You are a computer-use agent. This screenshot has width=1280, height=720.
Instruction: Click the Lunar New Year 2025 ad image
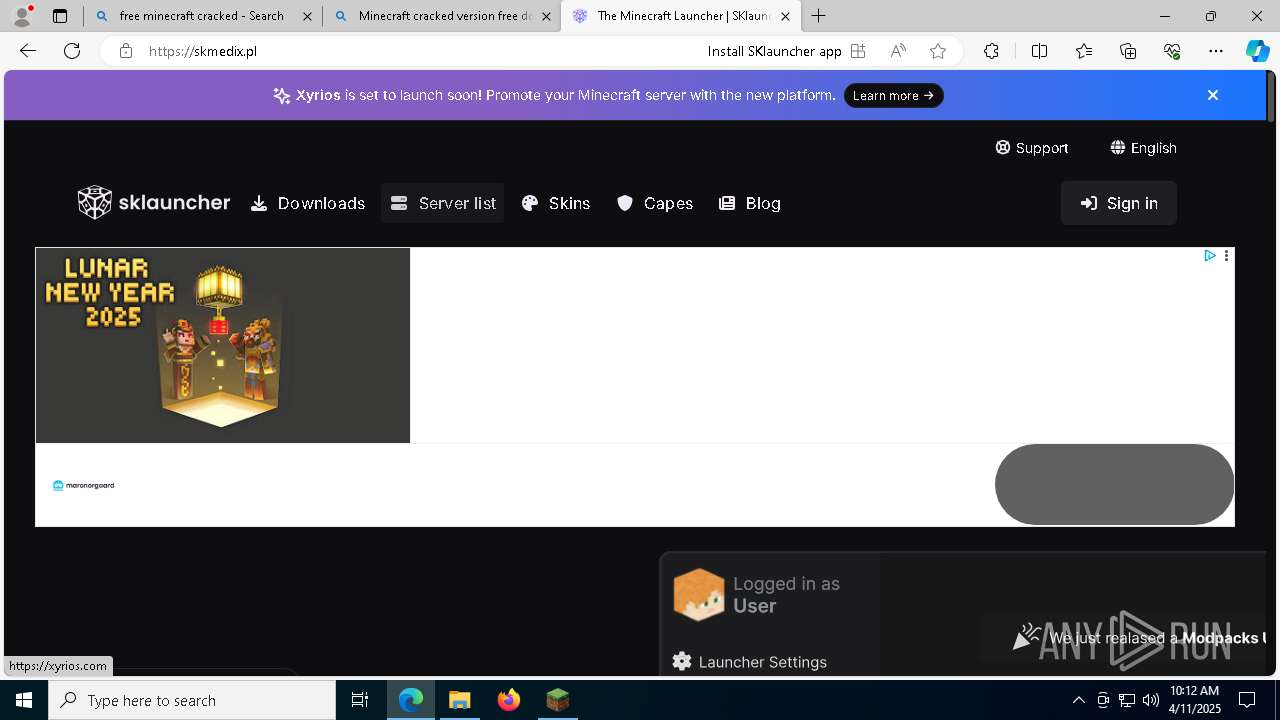pyautogui.click(x=223, y=345)
